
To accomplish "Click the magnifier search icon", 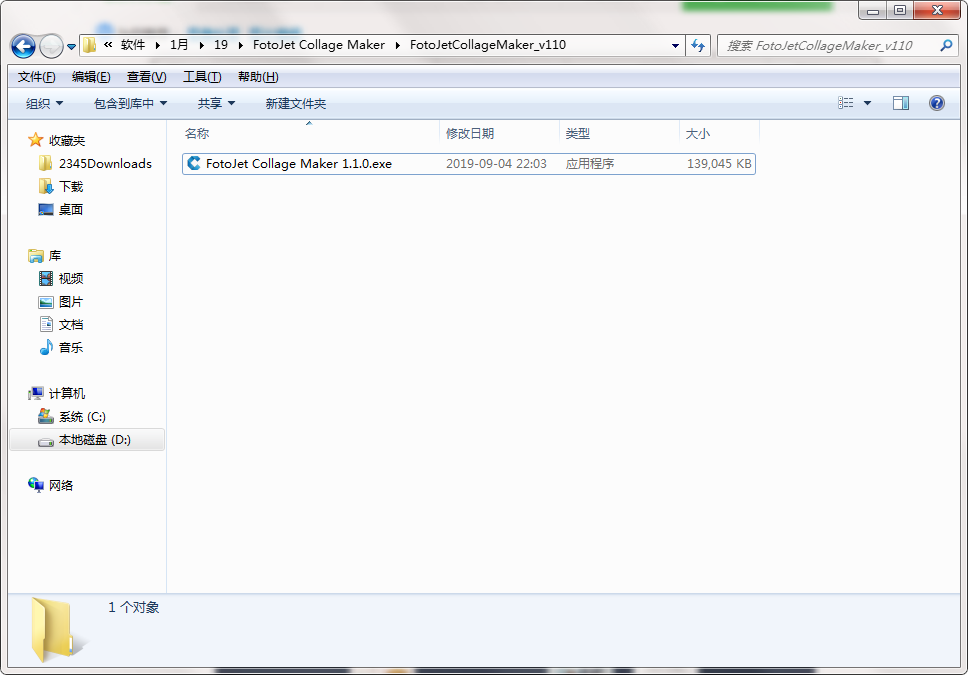I will pos(946,45).
